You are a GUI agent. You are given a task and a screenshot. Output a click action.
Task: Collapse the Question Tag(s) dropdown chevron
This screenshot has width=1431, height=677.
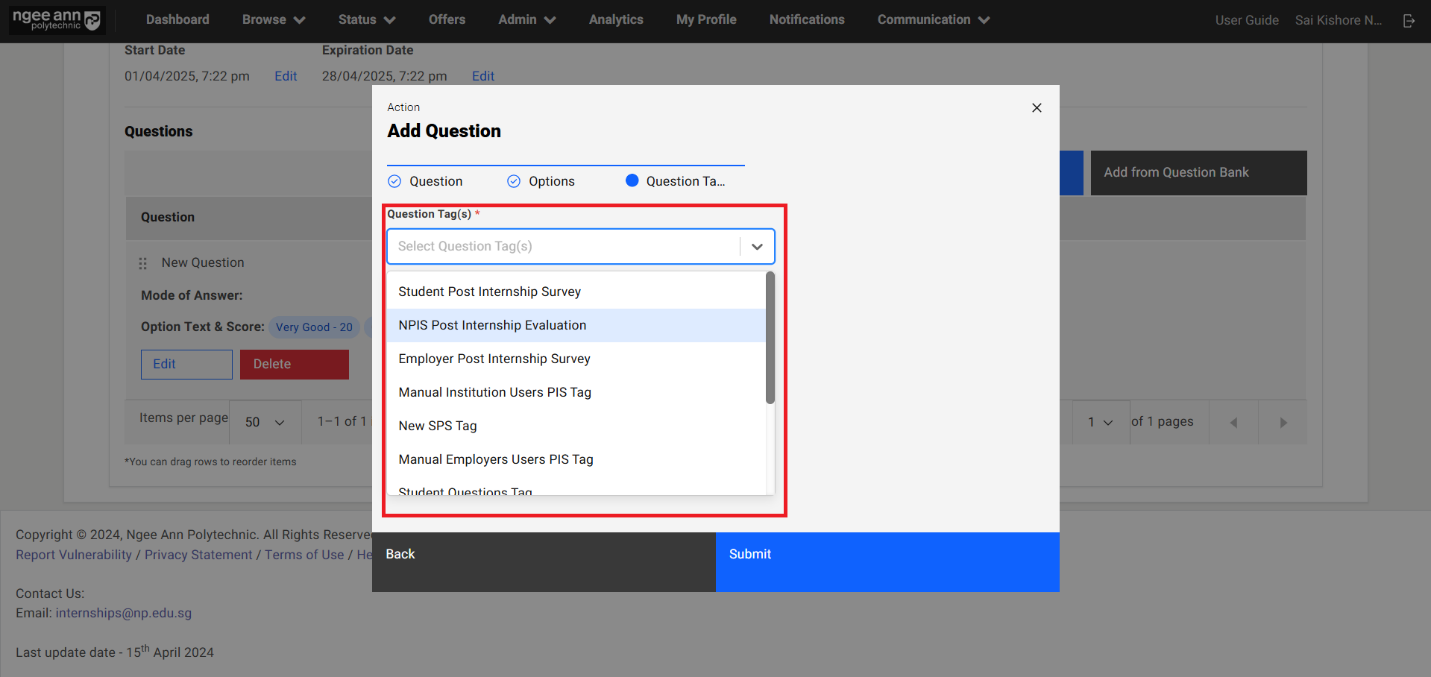[x=757, y=246]
